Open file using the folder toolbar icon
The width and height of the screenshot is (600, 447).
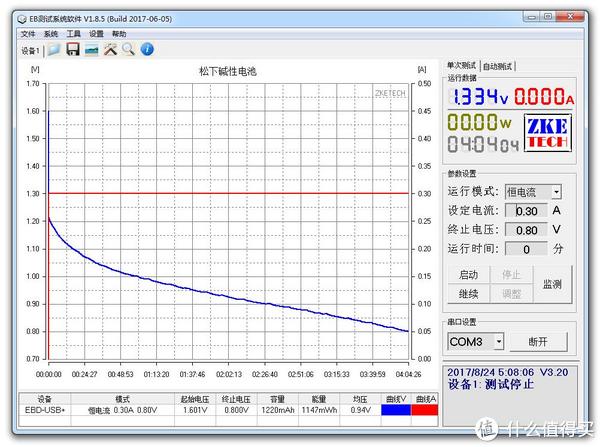click(x=54, y=49)
